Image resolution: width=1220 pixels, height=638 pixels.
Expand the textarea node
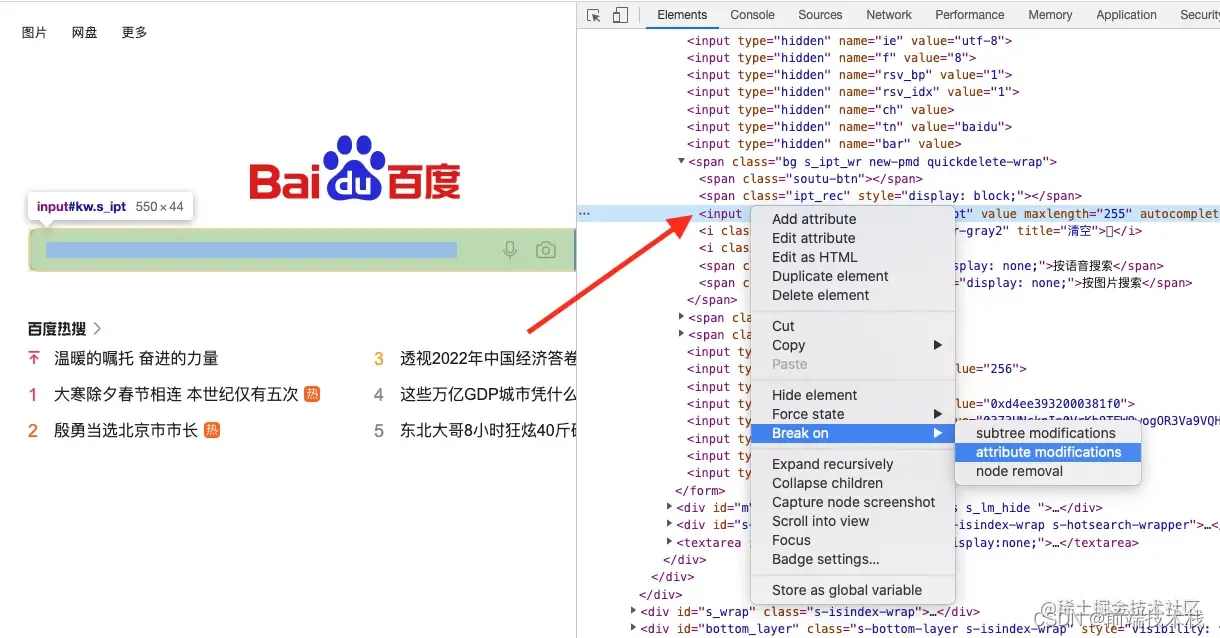click(x=669, y=542)
